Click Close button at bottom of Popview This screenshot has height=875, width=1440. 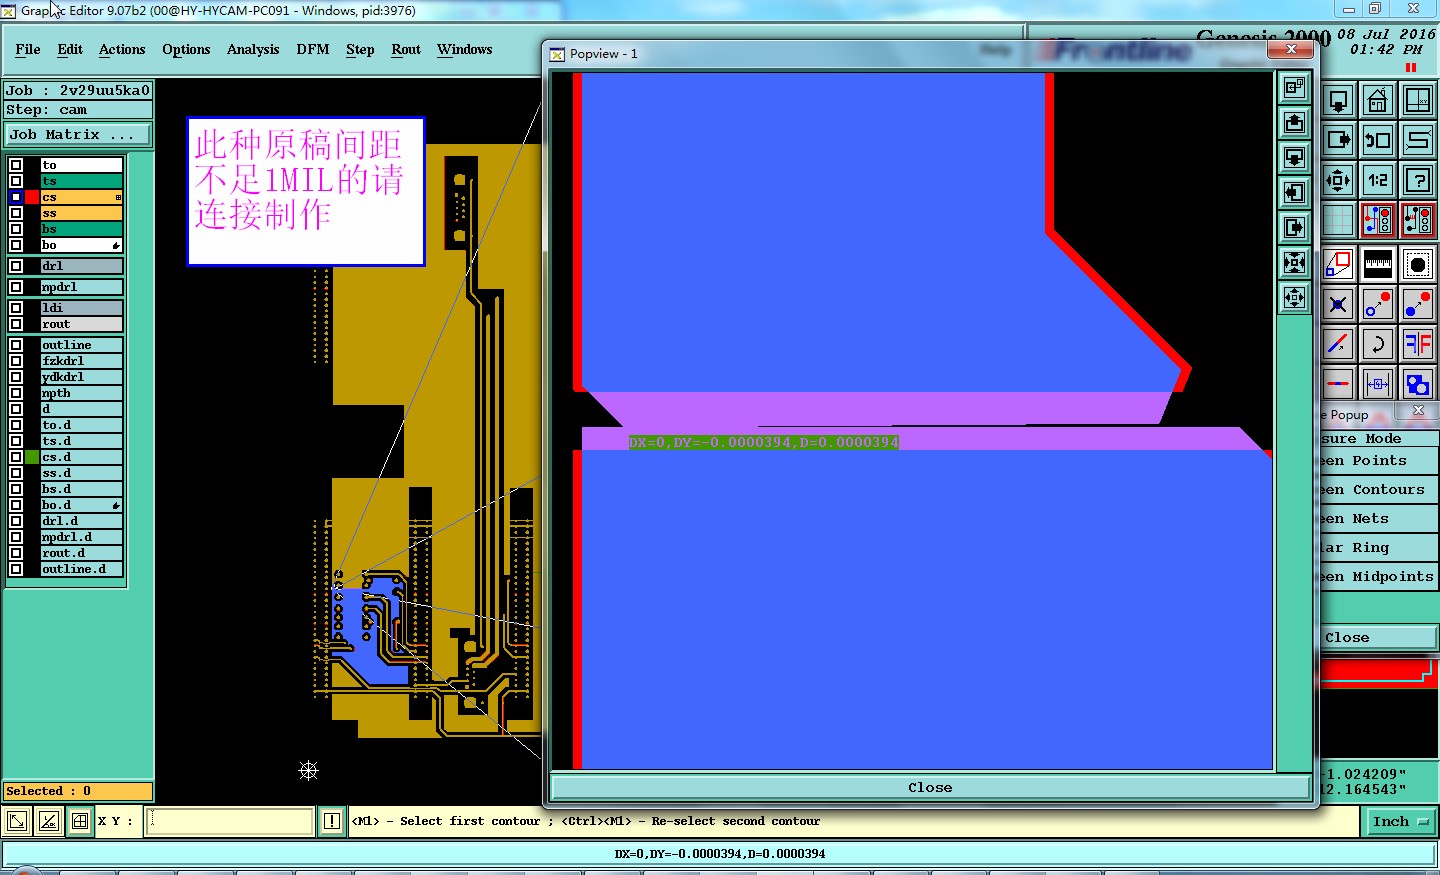(930, 787)
